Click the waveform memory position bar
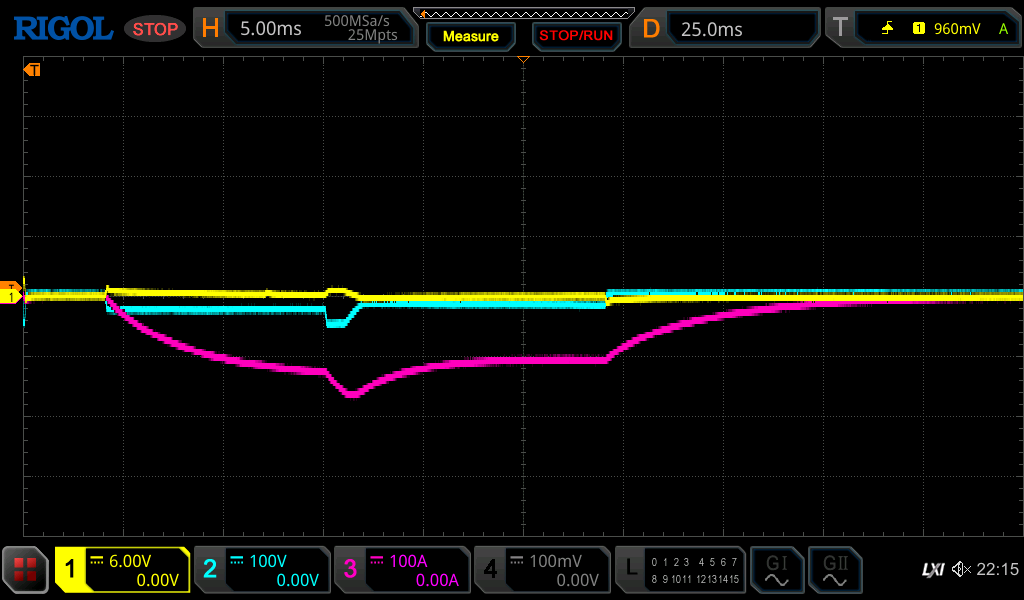This screenshot has width=1024, height=600. pyautogui.click(x=523, y=13)
